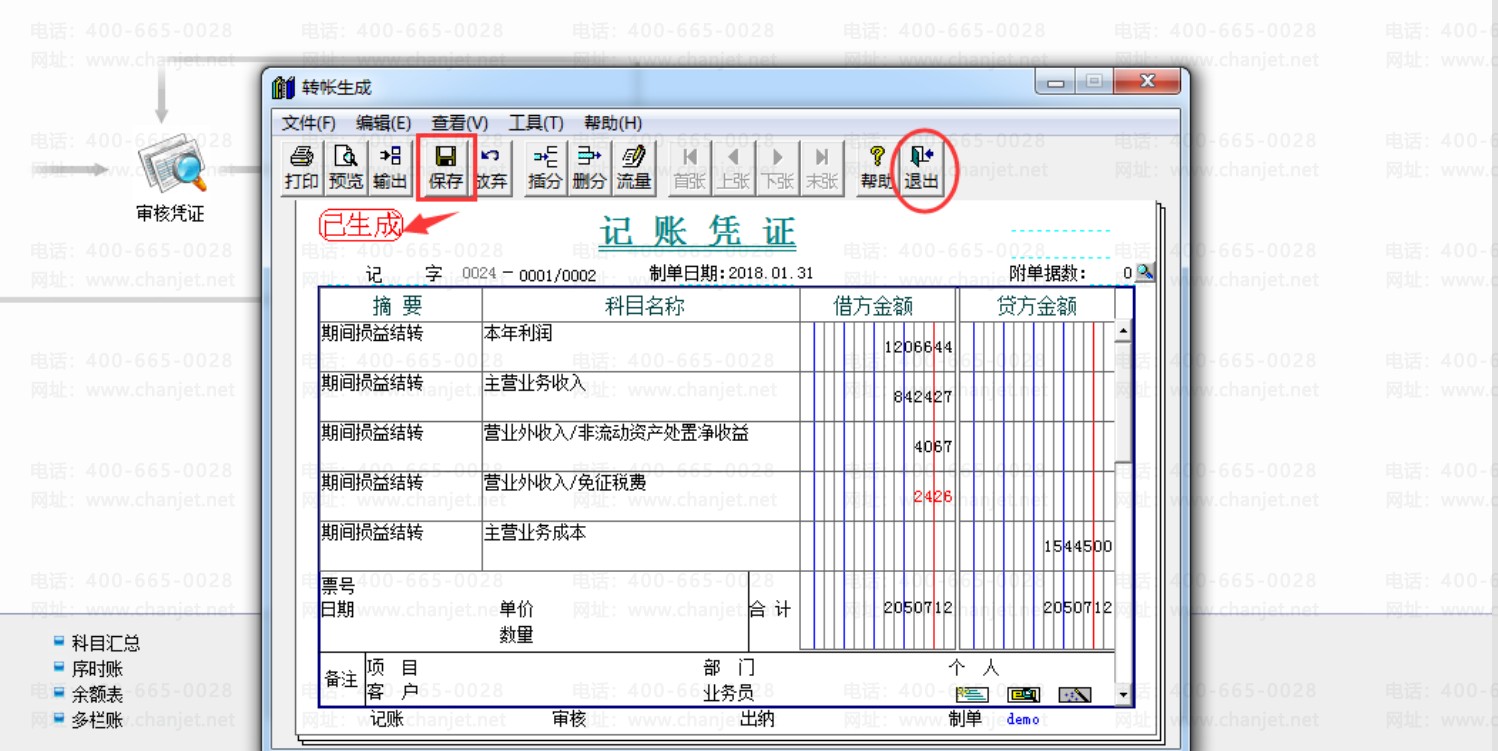Open the 帮助(H) menu
This screenshot has width=1498, height=751.
click(x=613, y=123)
